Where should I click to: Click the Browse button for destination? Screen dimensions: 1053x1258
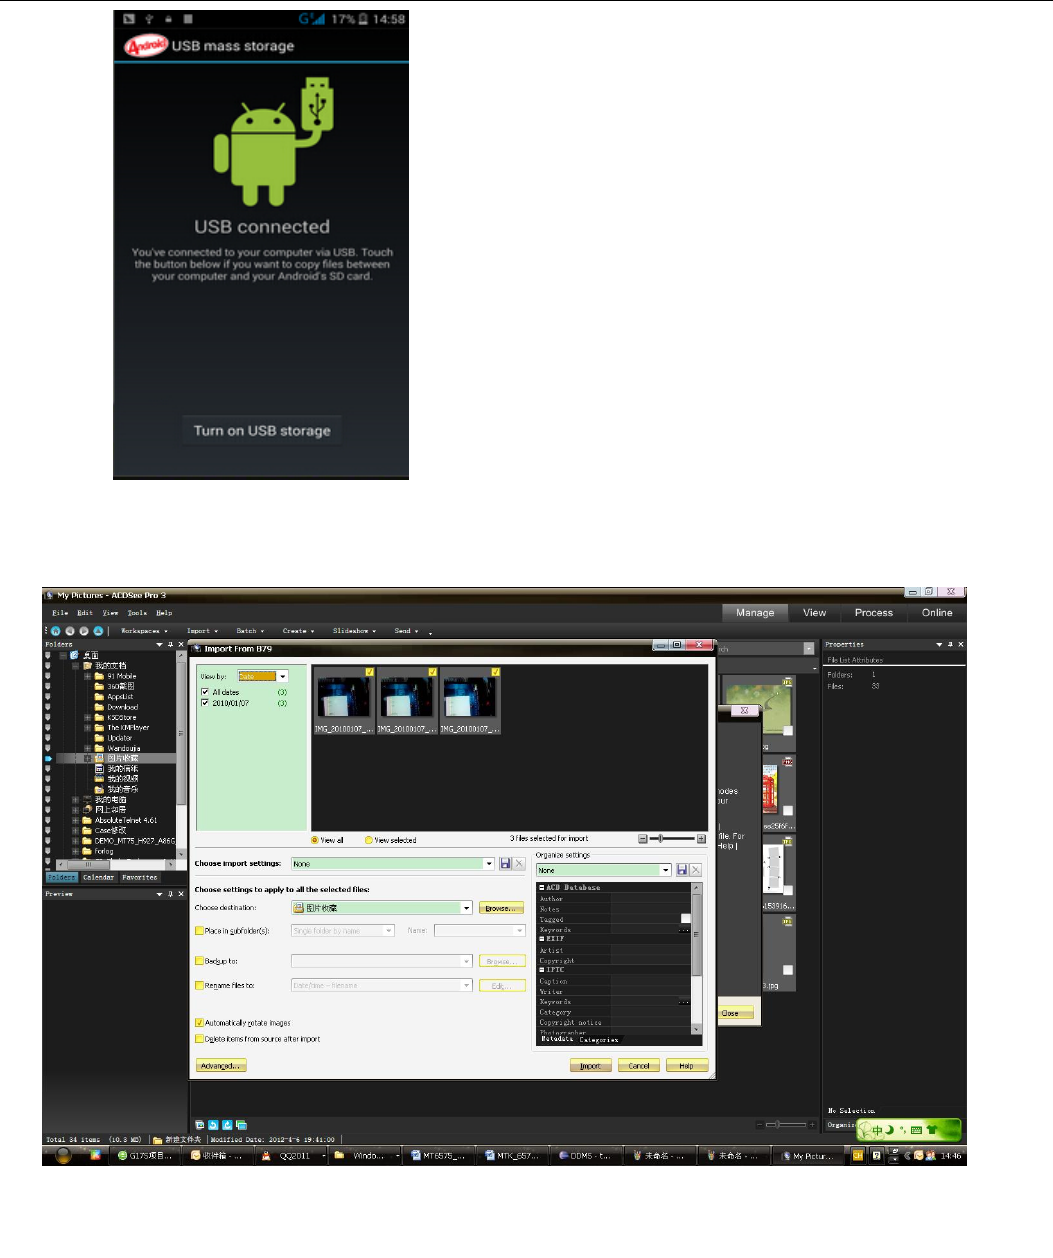click(502, 908)
